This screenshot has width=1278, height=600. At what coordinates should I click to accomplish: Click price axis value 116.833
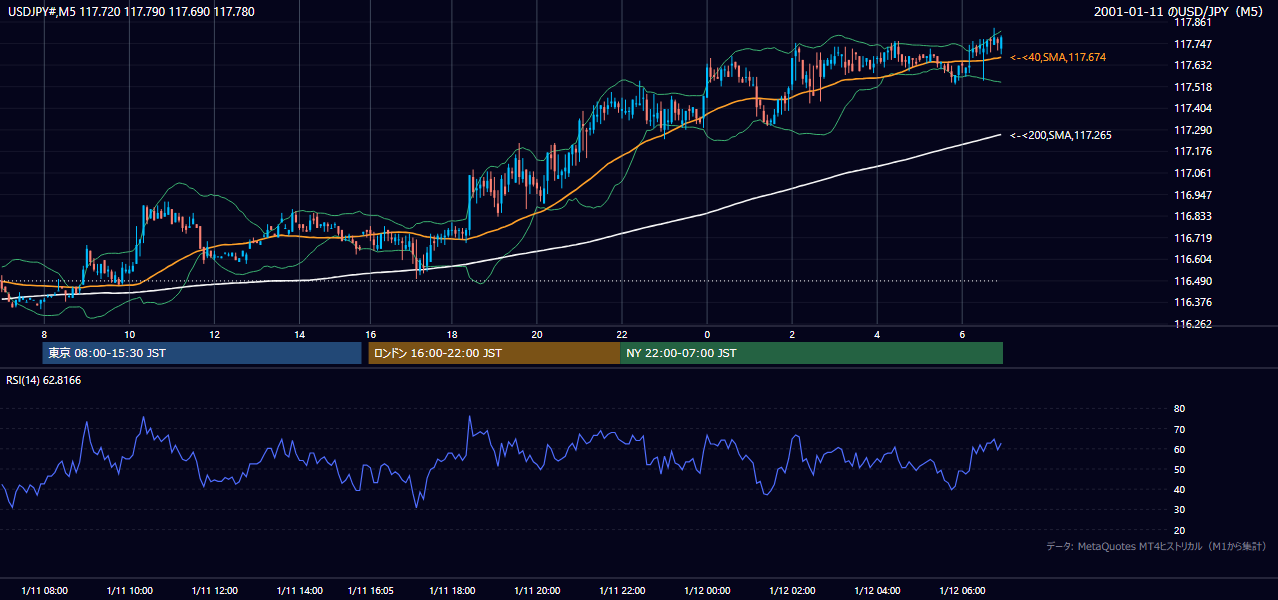[x=1193, y=216]
